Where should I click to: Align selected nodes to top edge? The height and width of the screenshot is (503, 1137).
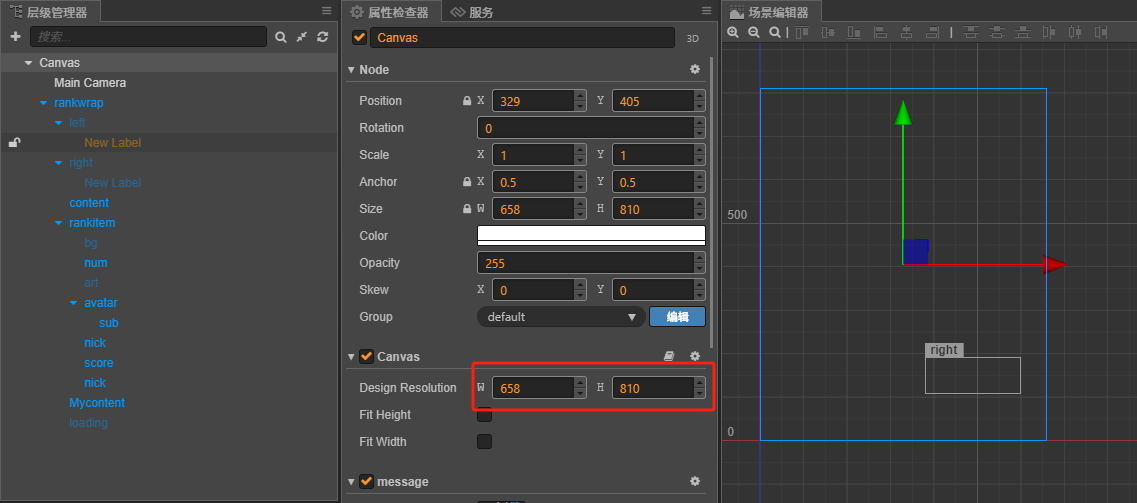[x=801, y=33]
